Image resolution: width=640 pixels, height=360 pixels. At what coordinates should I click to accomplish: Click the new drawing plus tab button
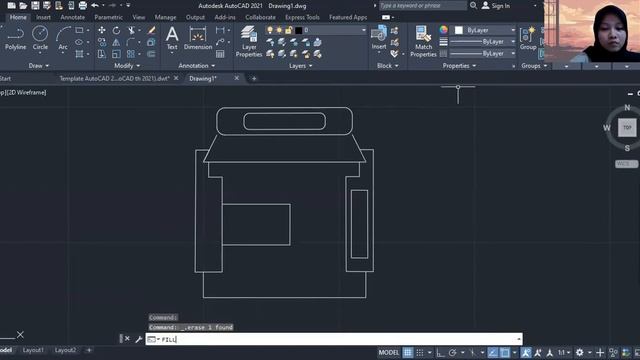click(x=253, y=78)
